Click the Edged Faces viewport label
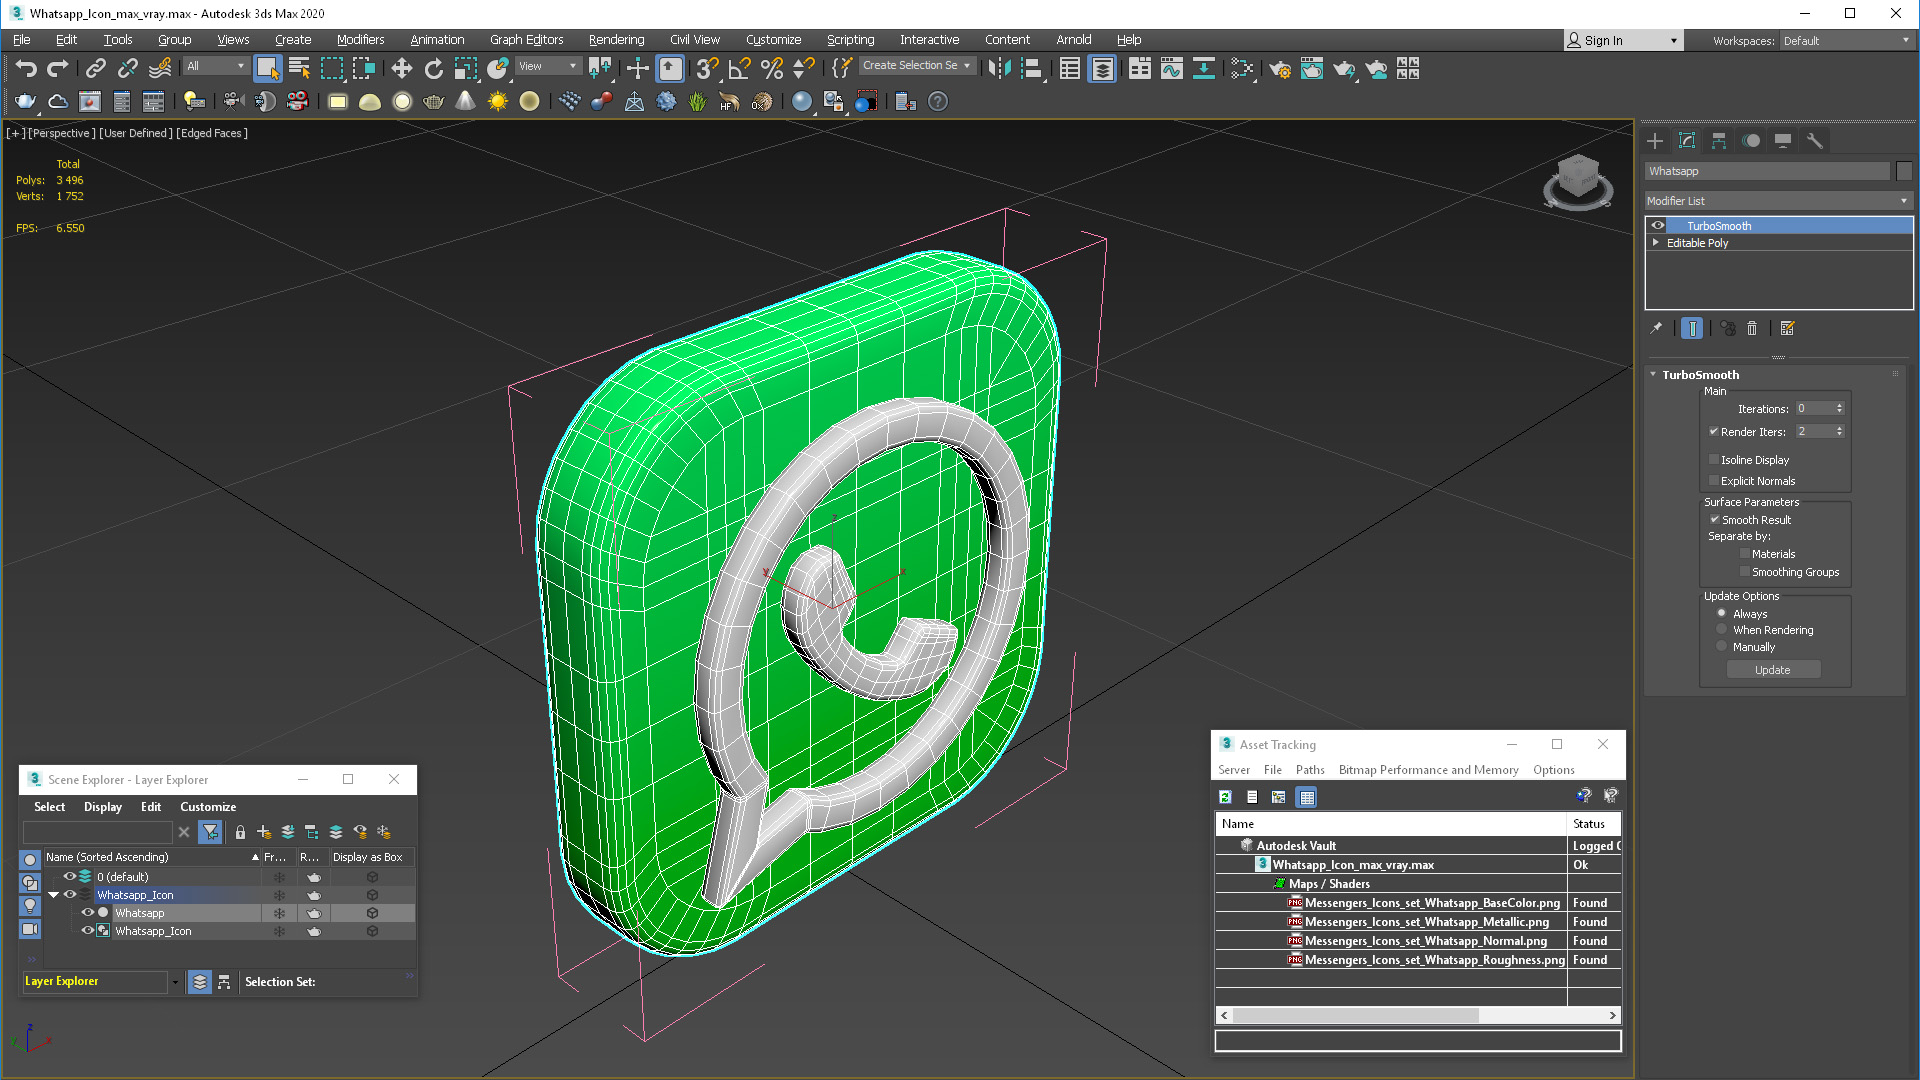This screenshot has height=1080, width=1920. 212,133
